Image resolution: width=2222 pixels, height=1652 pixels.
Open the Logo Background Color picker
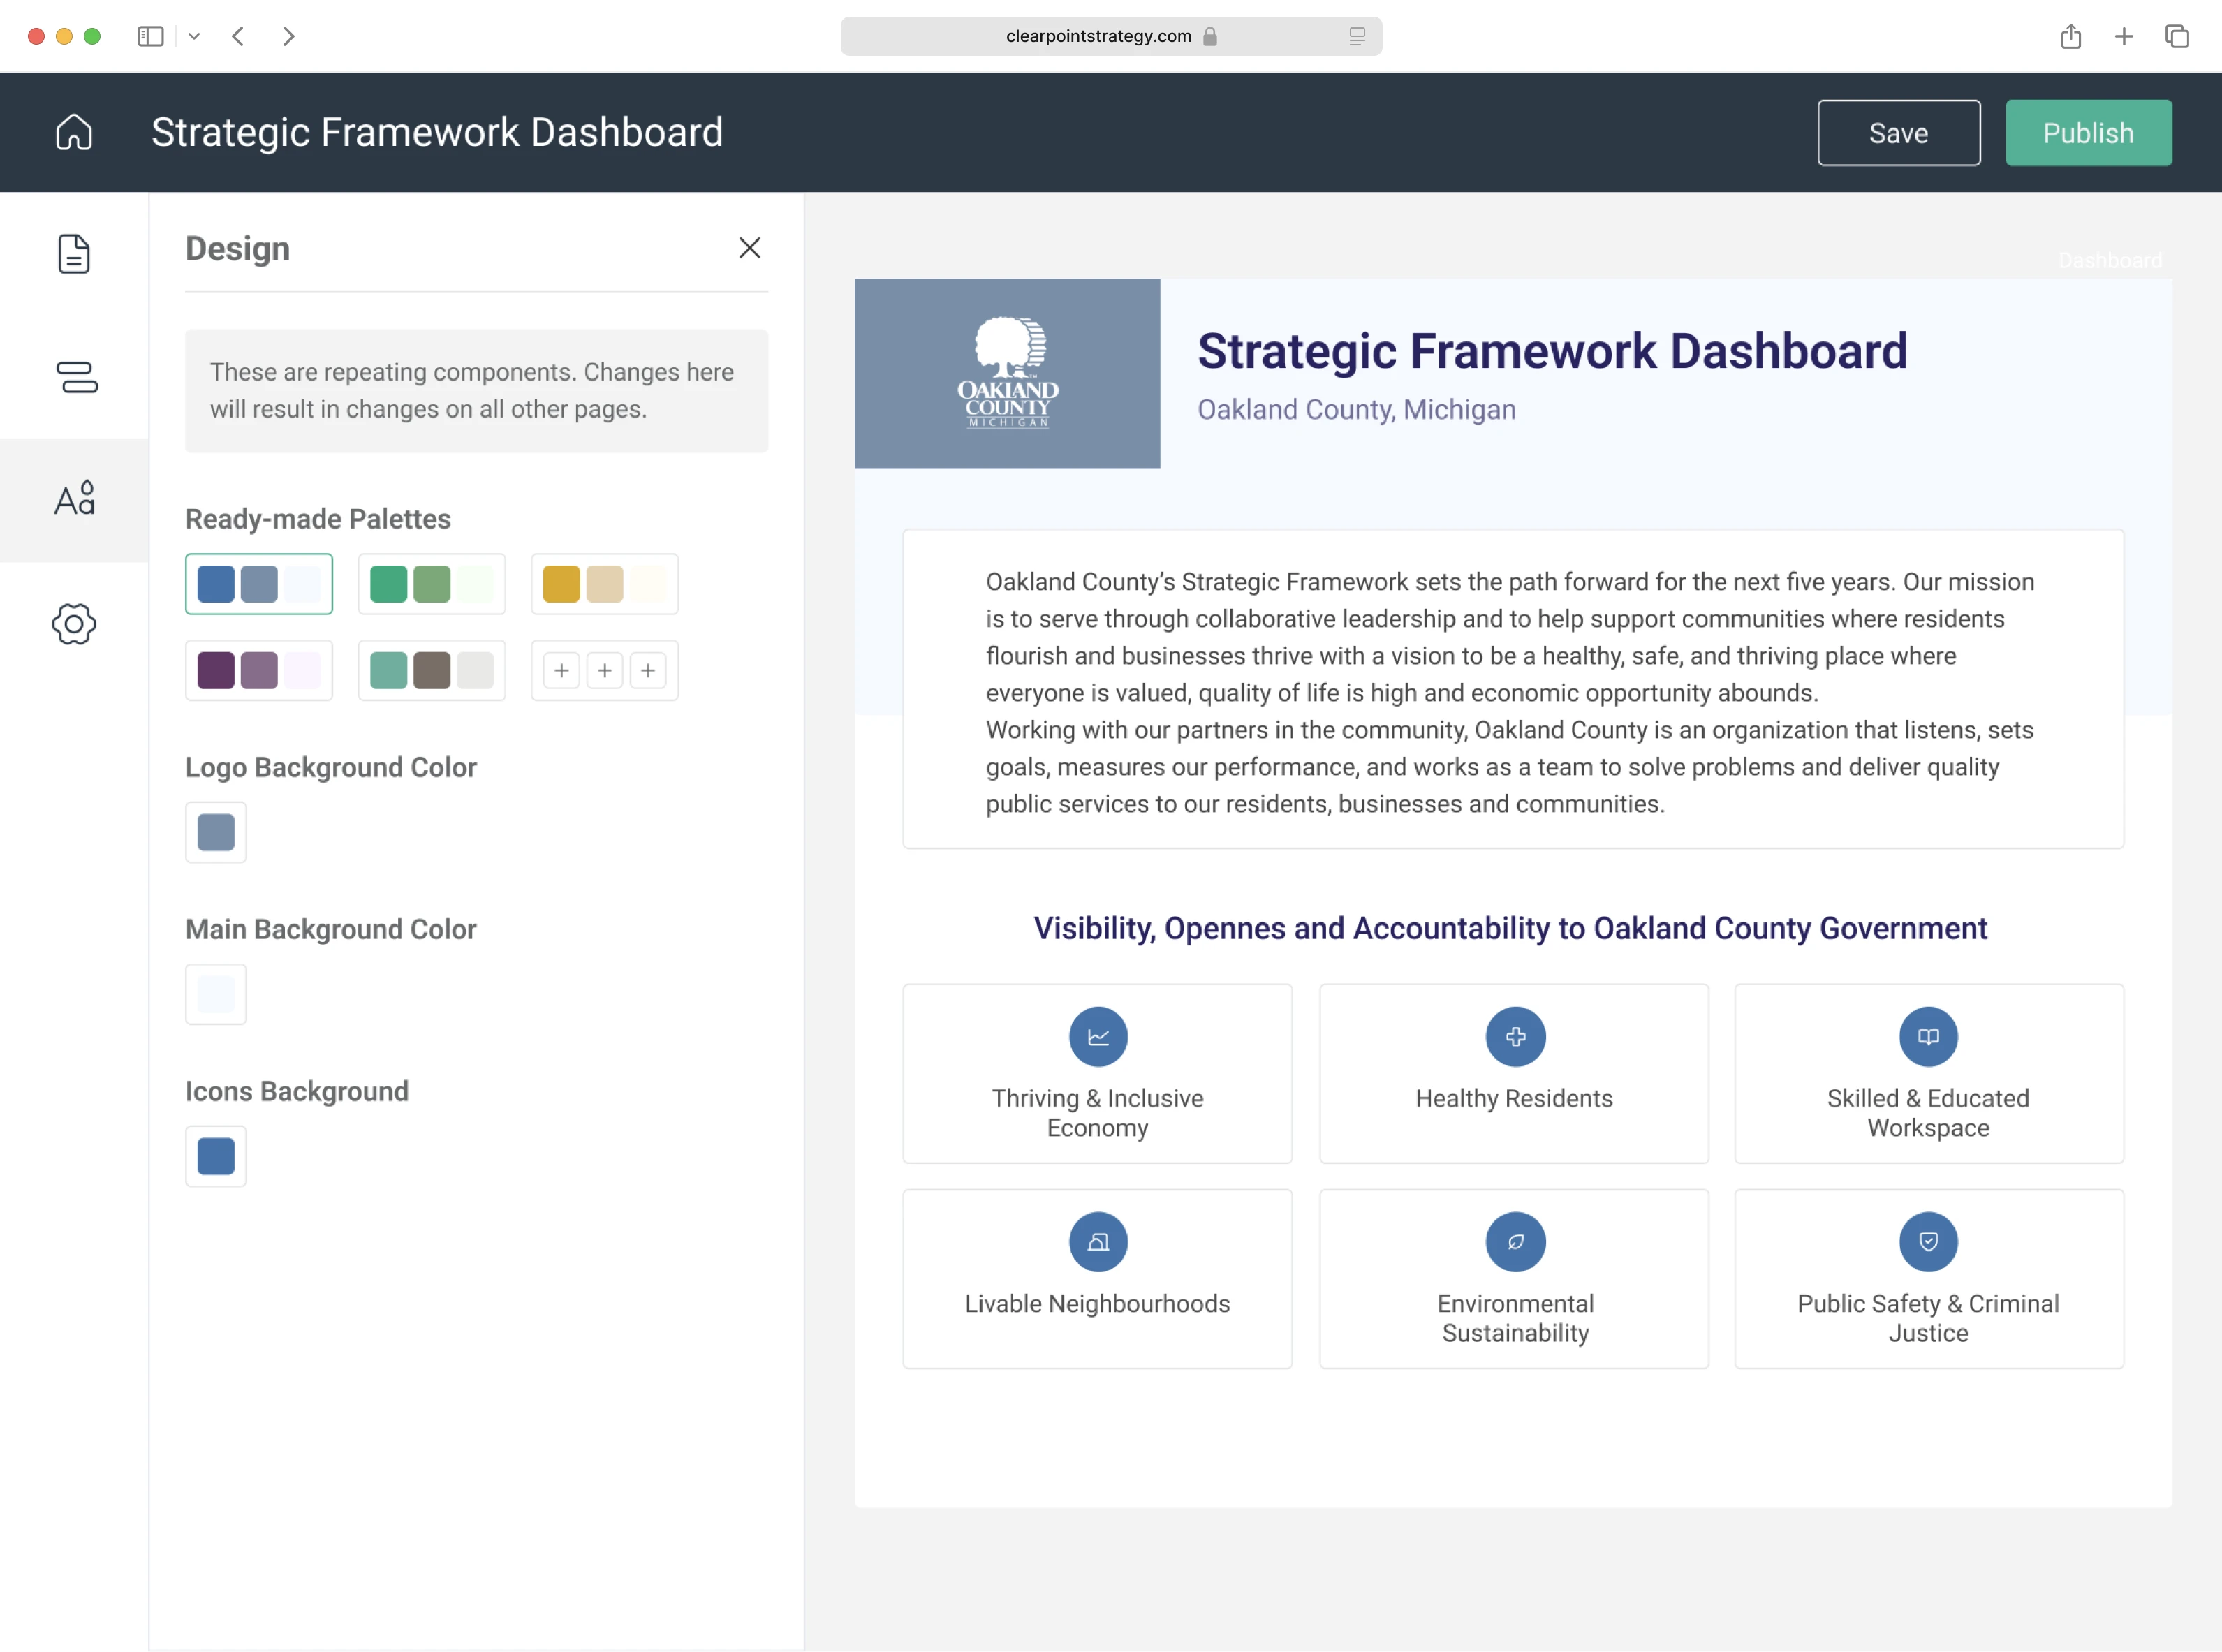[216, 832]
